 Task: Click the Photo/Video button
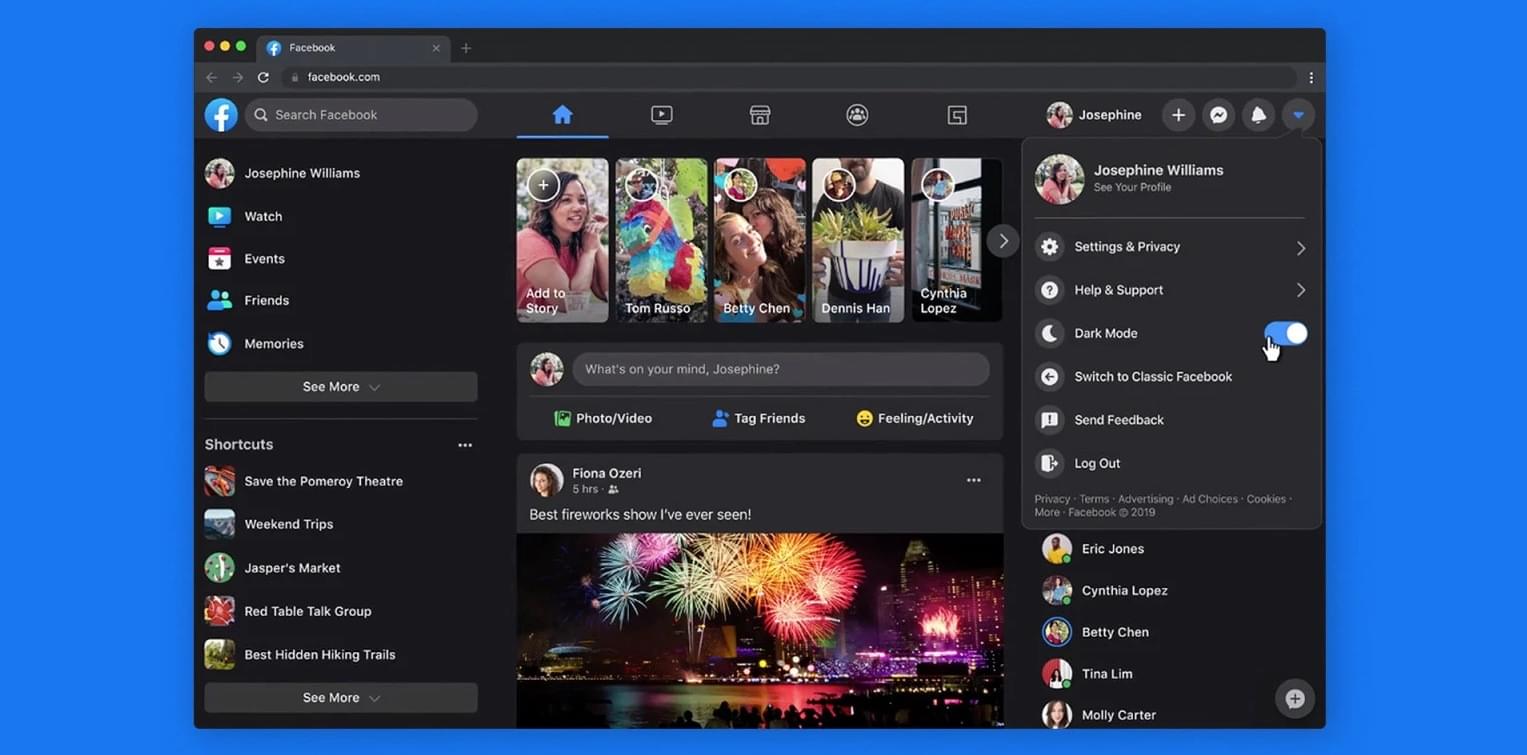coord(603,418)
